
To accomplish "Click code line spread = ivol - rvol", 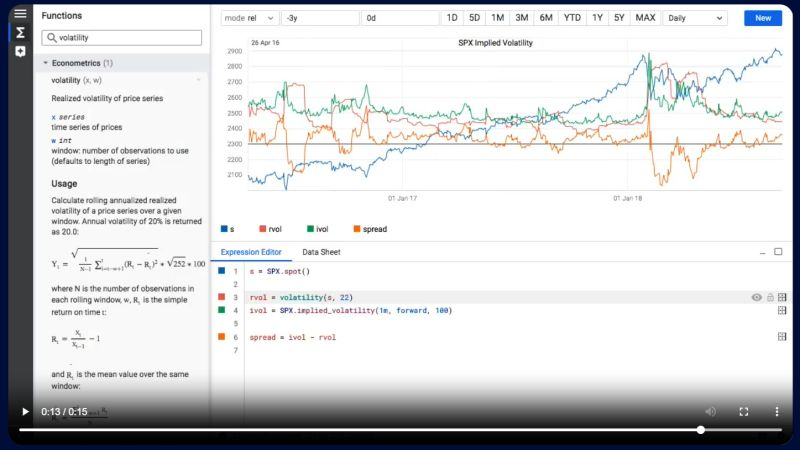I will click(292, 337).
